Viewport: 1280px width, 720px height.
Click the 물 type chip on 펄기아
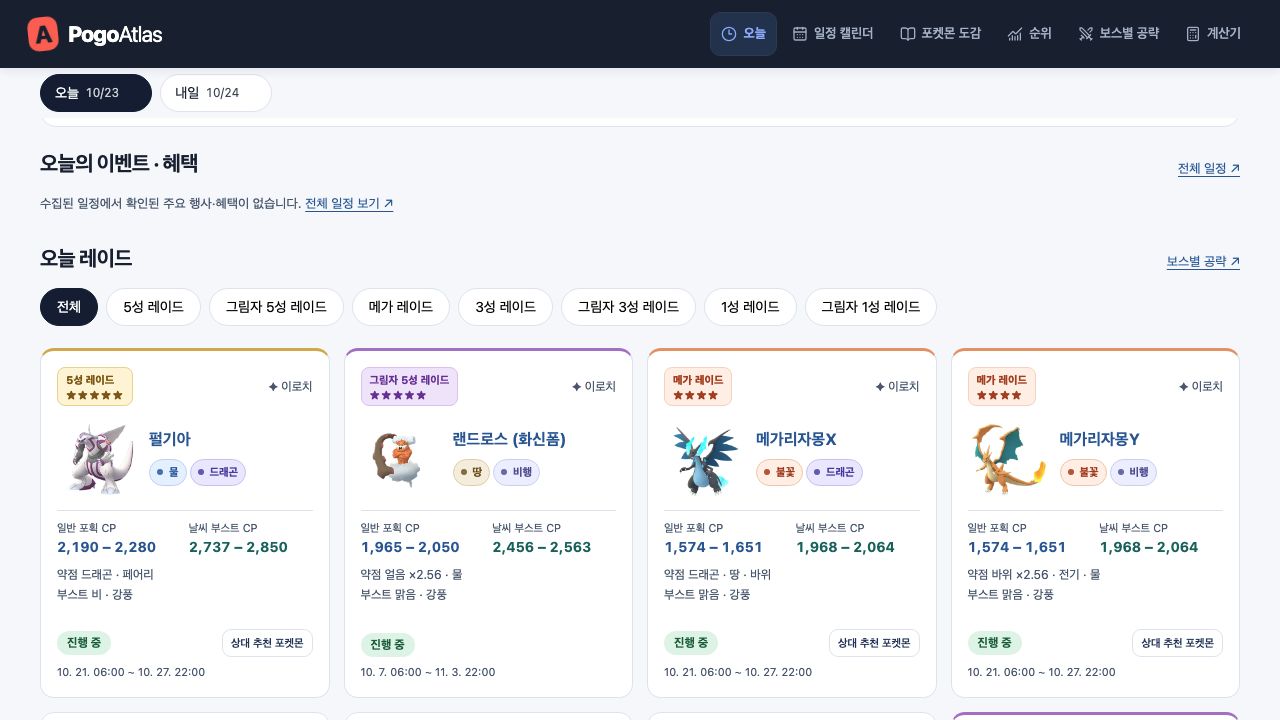click(168, 472)
